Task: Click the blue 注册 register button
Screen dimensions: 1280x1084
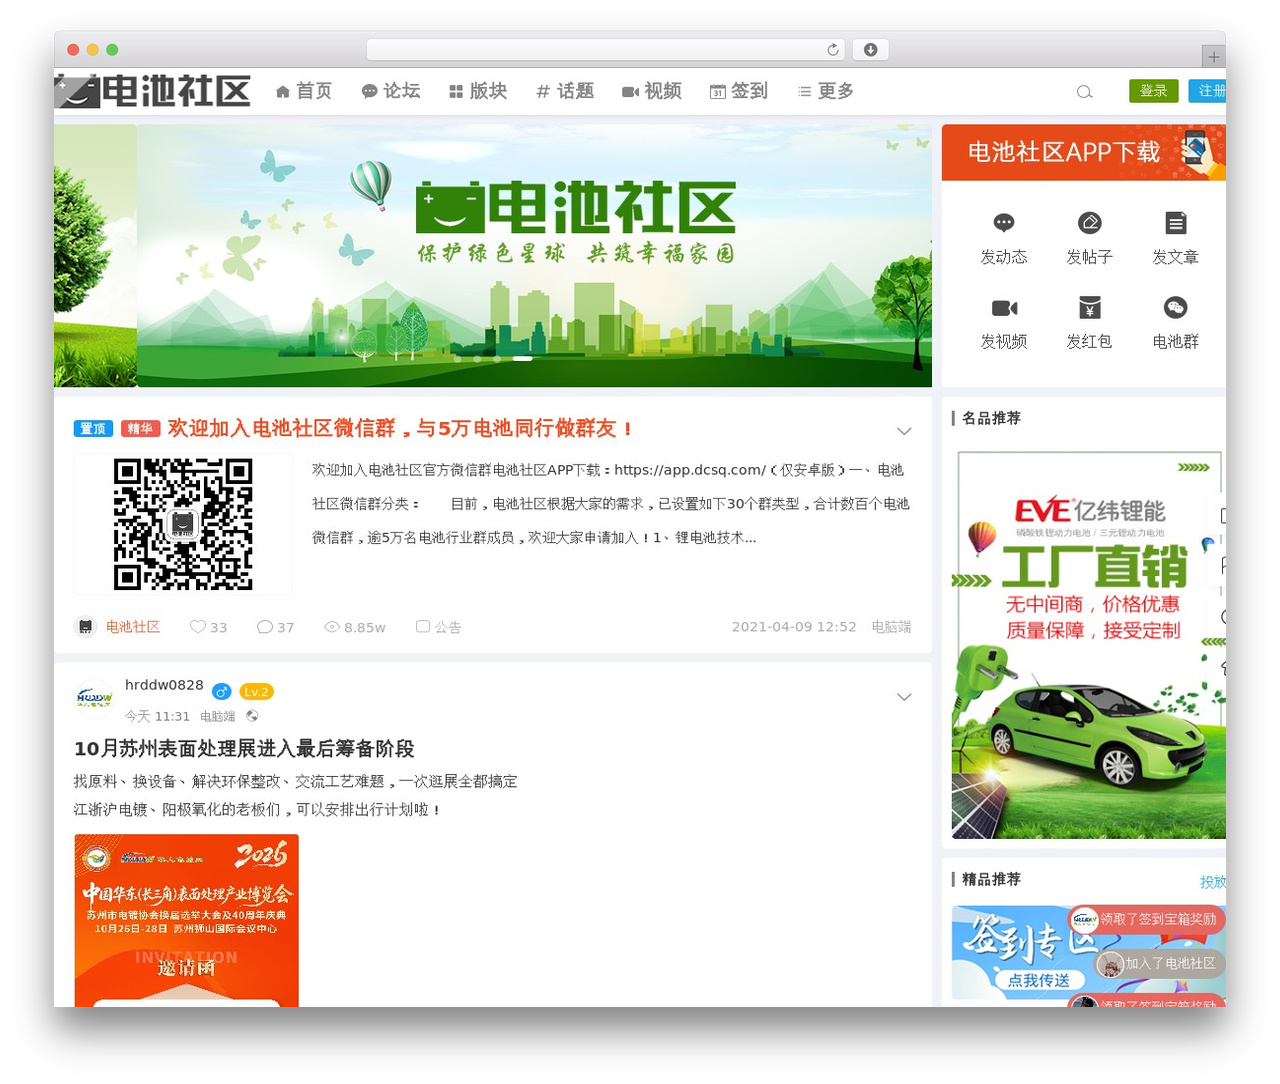Action: tap(1208, 91)
